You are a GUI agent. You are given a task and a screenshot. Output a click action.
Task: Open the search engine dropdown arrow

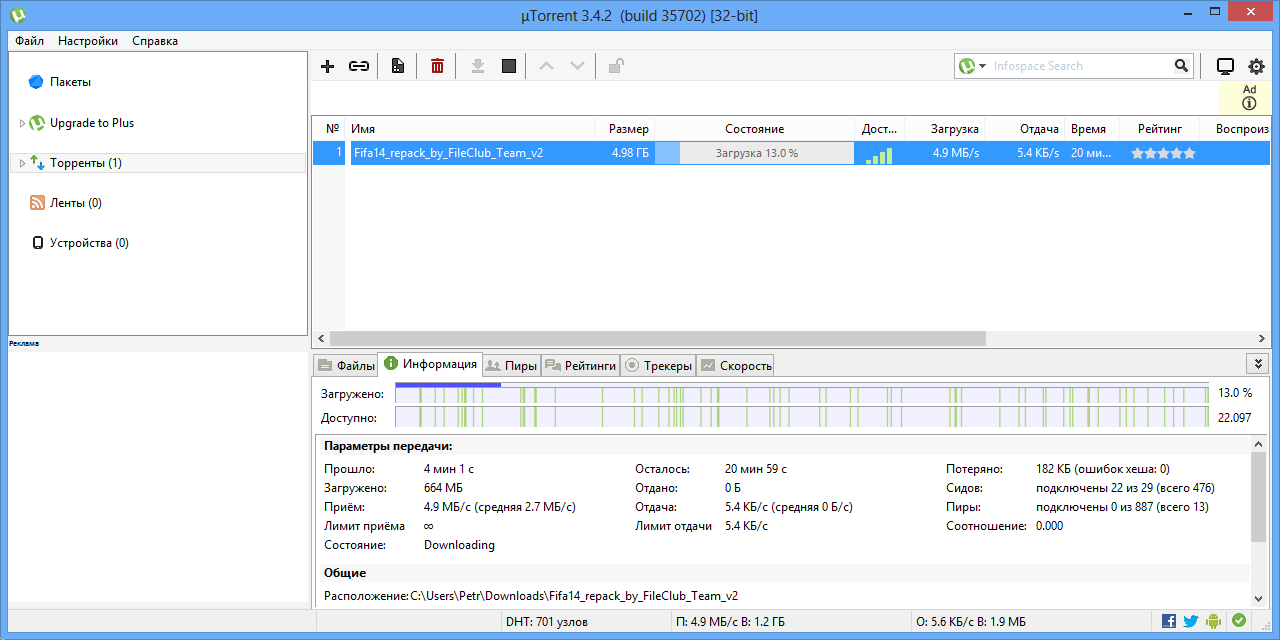(x=982, y=66)
